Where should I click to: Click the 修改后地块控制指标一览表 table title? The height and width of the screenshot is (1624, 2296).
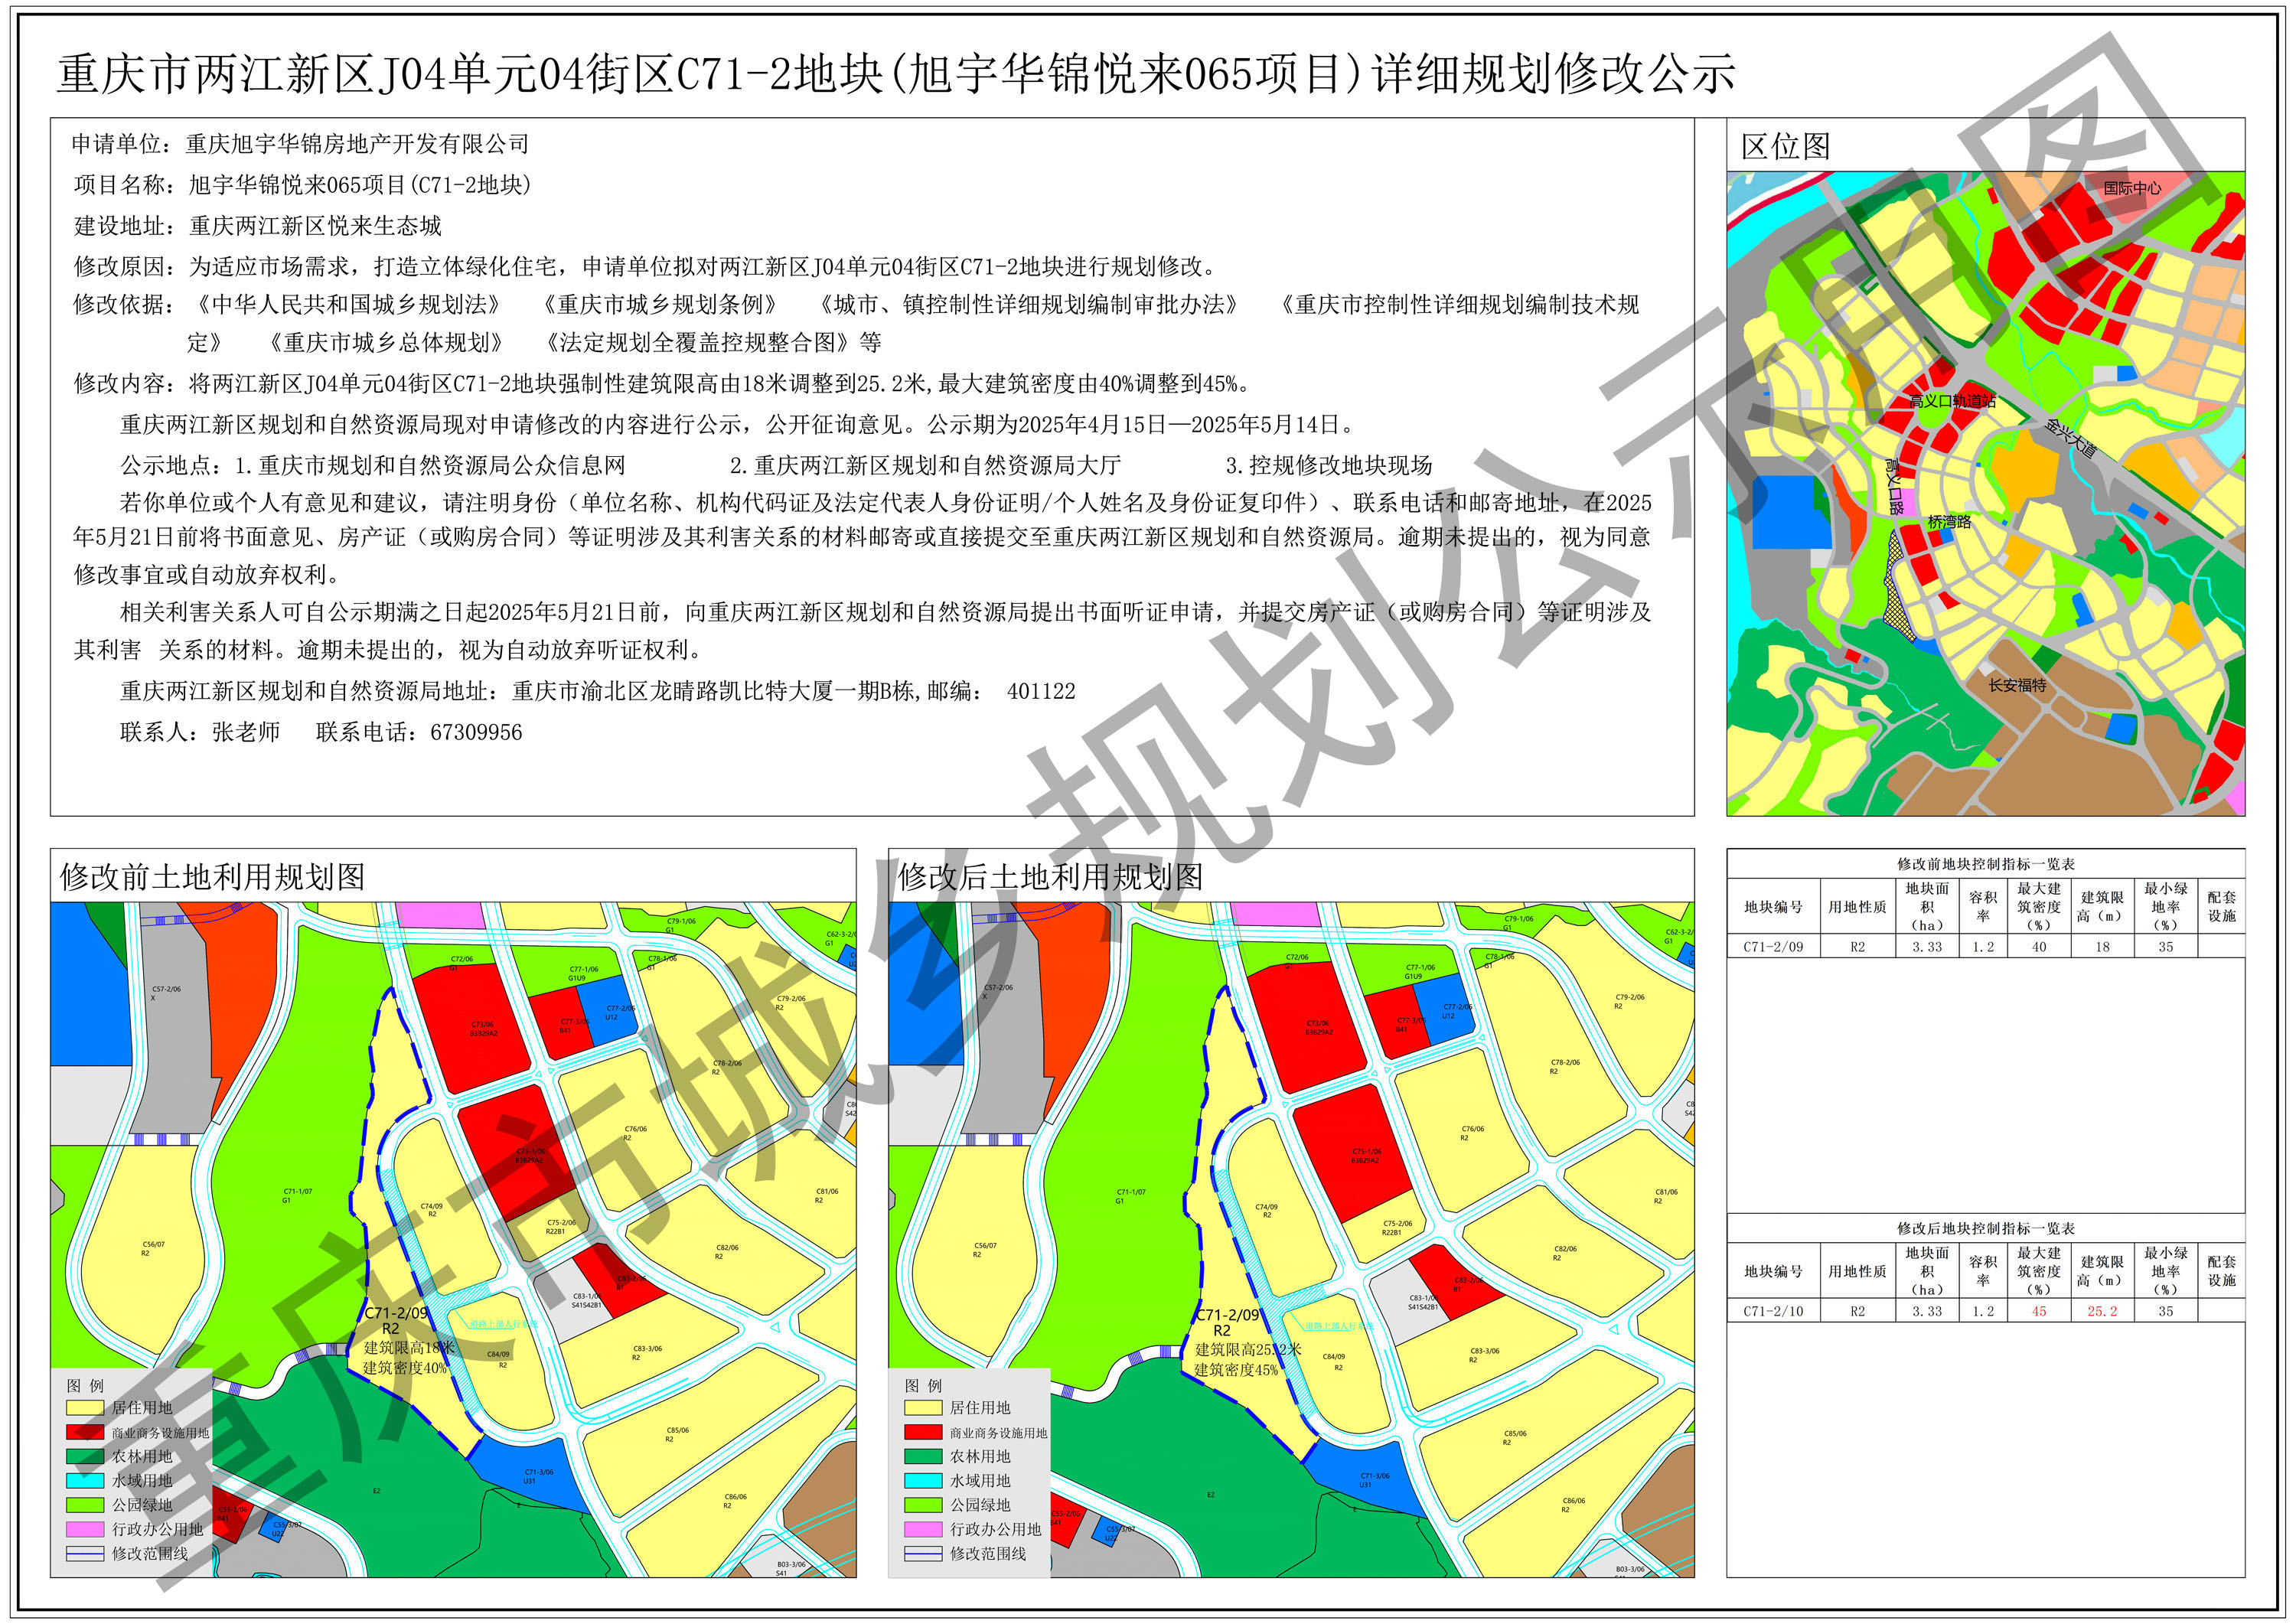coord(1985,1229)
